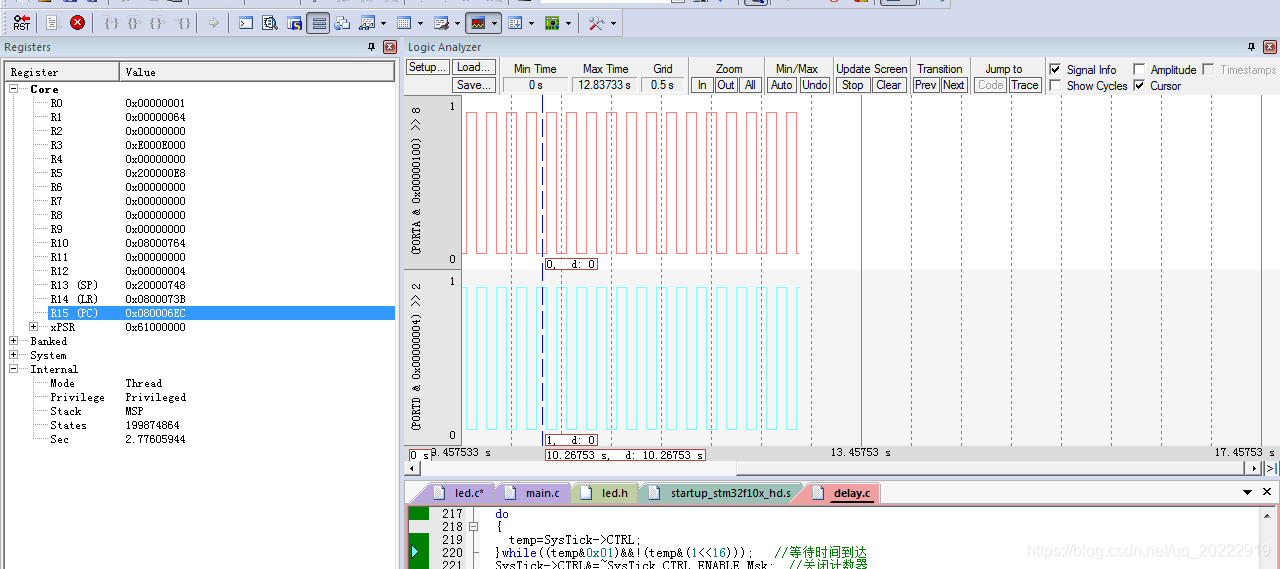Click the Save... button
The height and width of the screenshot is (569, 1280).
(x=473, y=85)
